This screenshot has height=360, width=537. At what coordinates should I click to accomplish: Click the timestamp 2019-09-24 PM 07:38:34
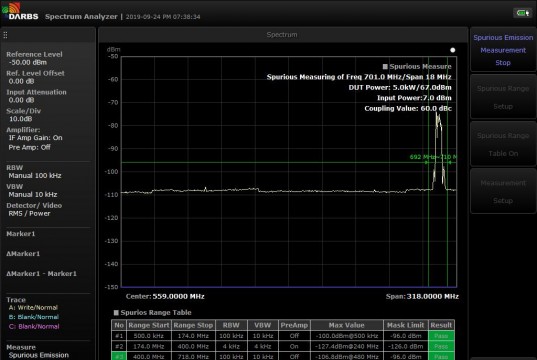click(x=163, y=17)
